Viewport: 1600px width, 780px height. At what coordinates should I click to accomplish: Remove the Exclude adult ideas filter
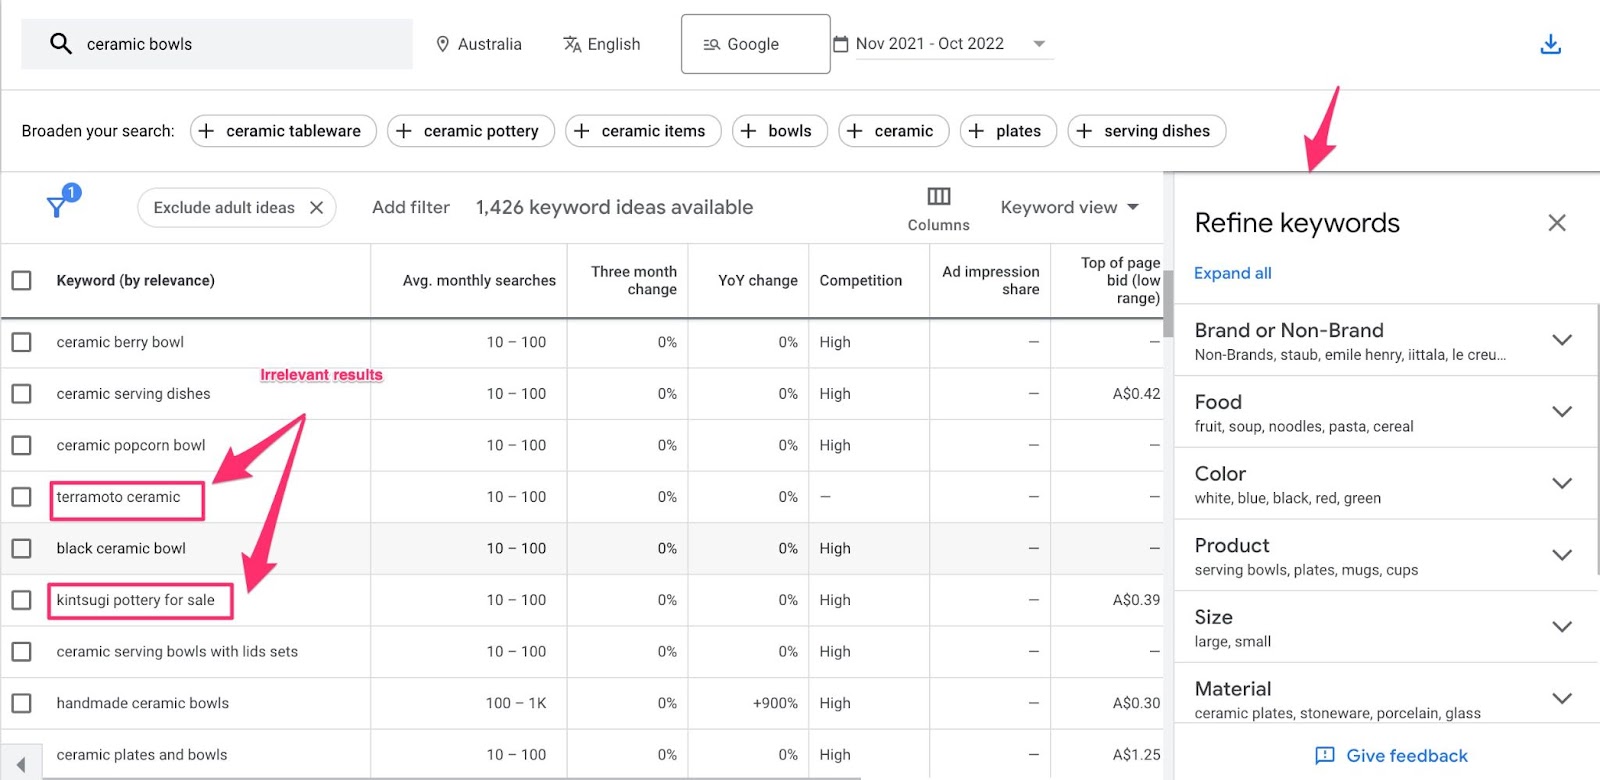point(317,208)
